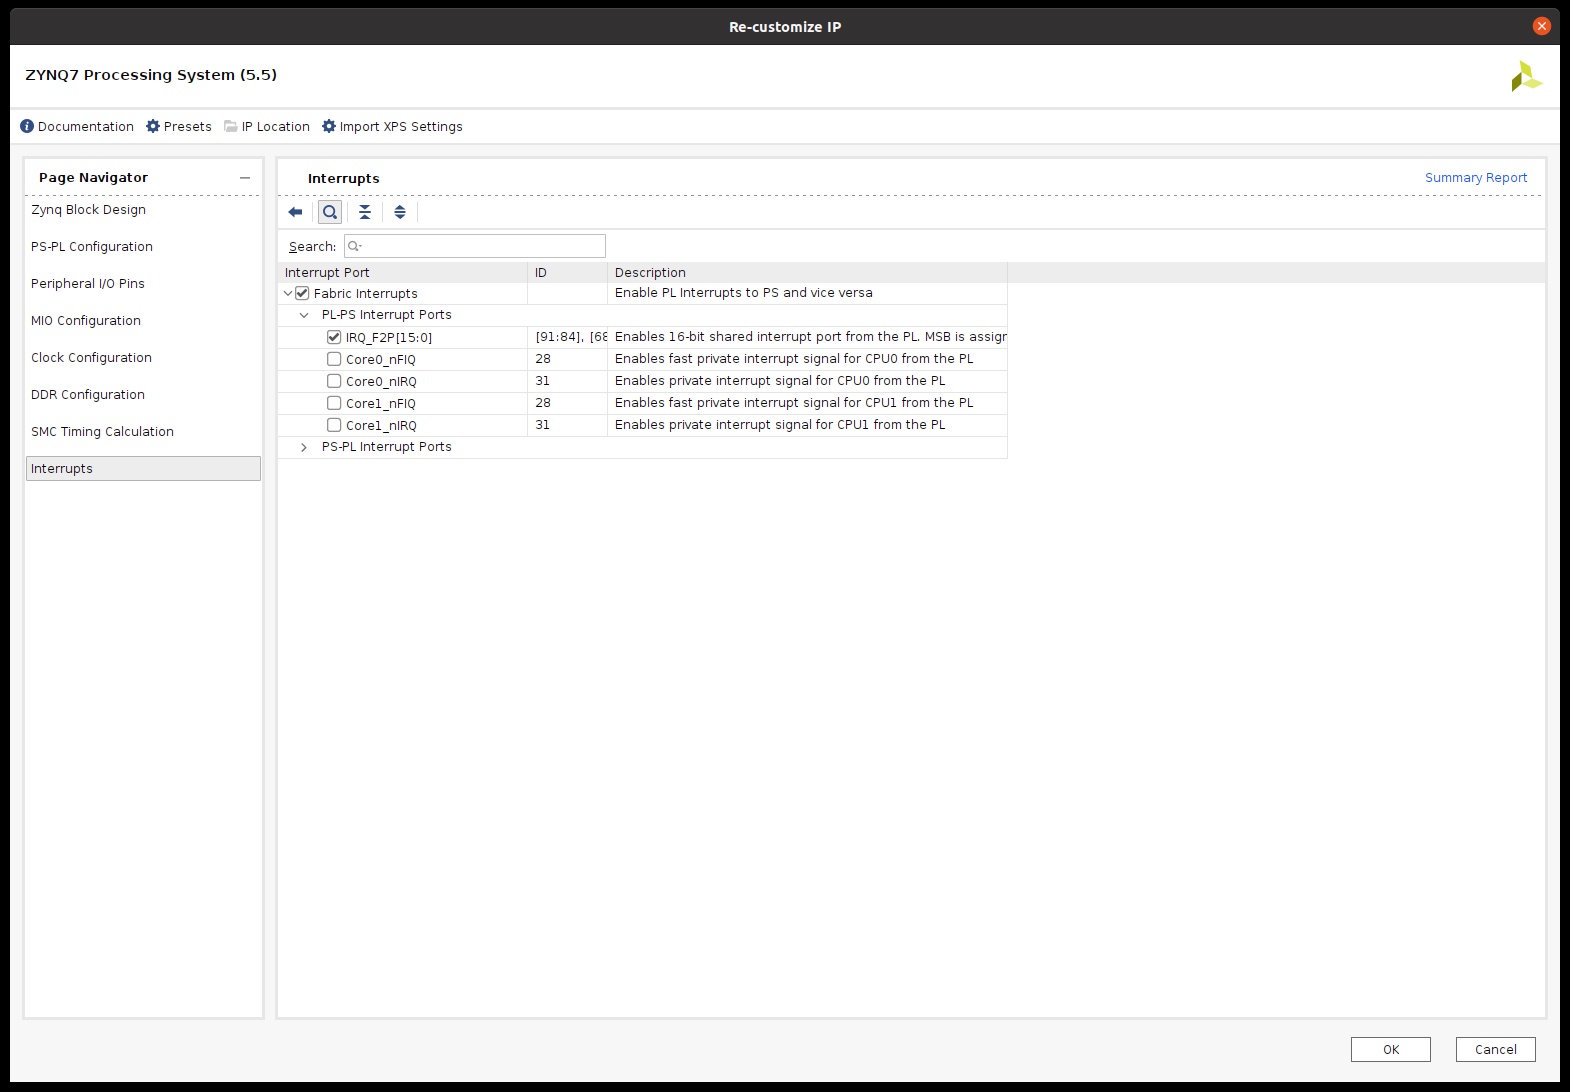Open the Summary Report link
The image size is (1570, 1092).
[x=1476, y=177]
